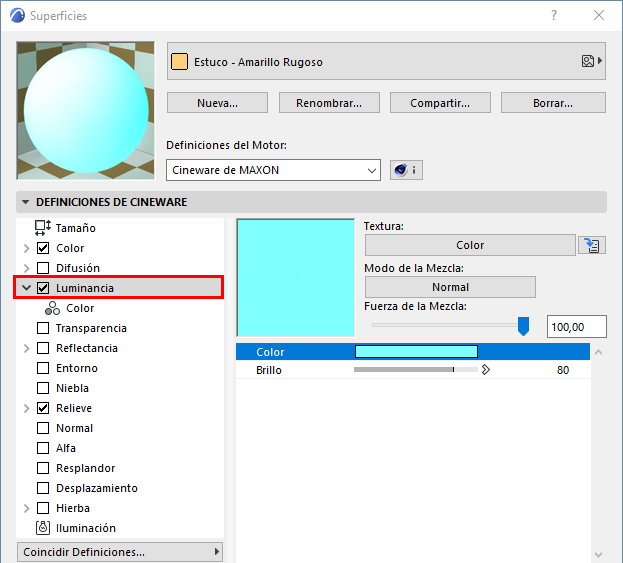This screenshot has height=563, width=623.
Task: Expand the Reflectancia tree arrow
Action: 27,348
